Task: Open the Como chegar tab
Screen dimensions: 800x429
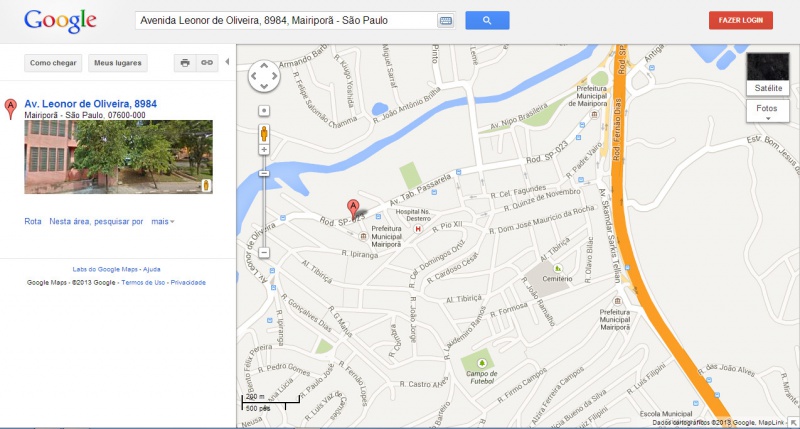Action: [53, 63]
